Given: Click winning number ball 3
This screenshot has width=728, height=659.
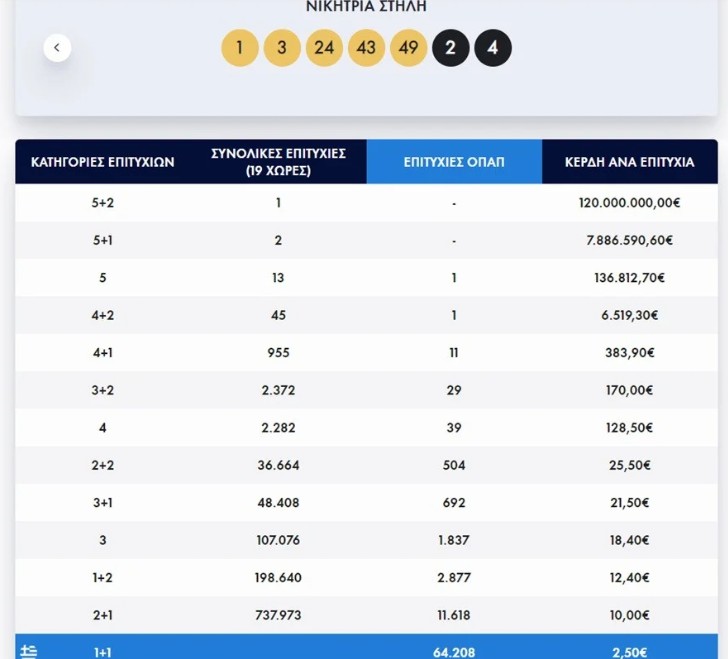Looking at the screenshot, I should coord(282,47).
